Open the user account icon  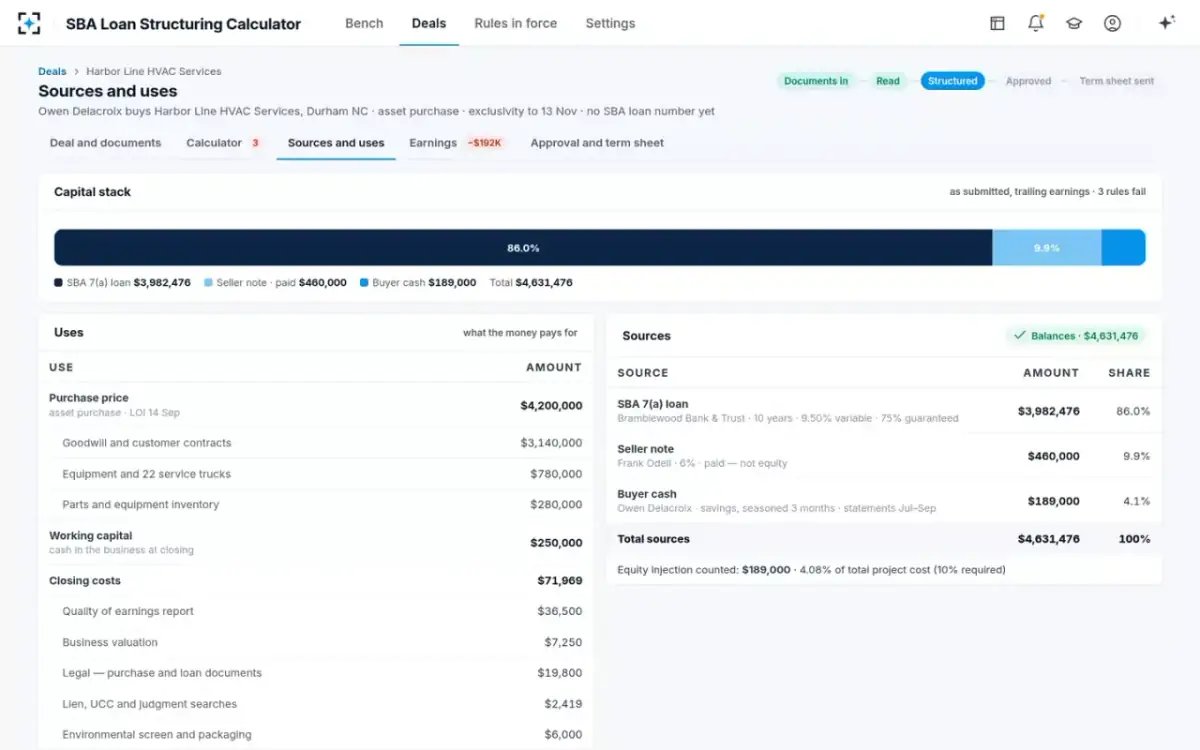1112,23
